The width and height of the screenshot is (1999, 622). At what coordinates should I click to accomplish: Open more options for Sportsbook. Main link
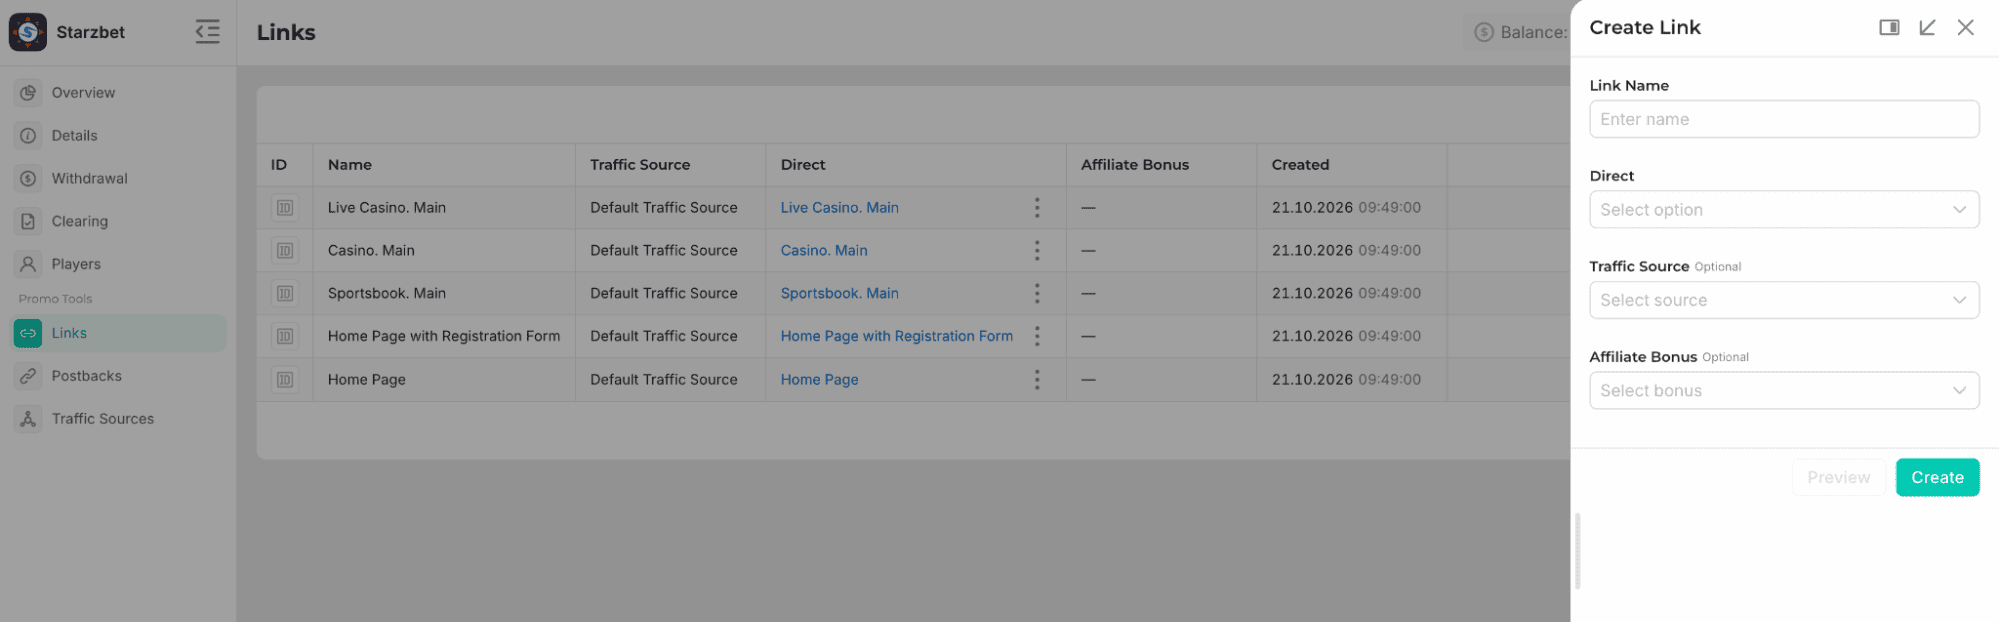[x=1037, y=294]
